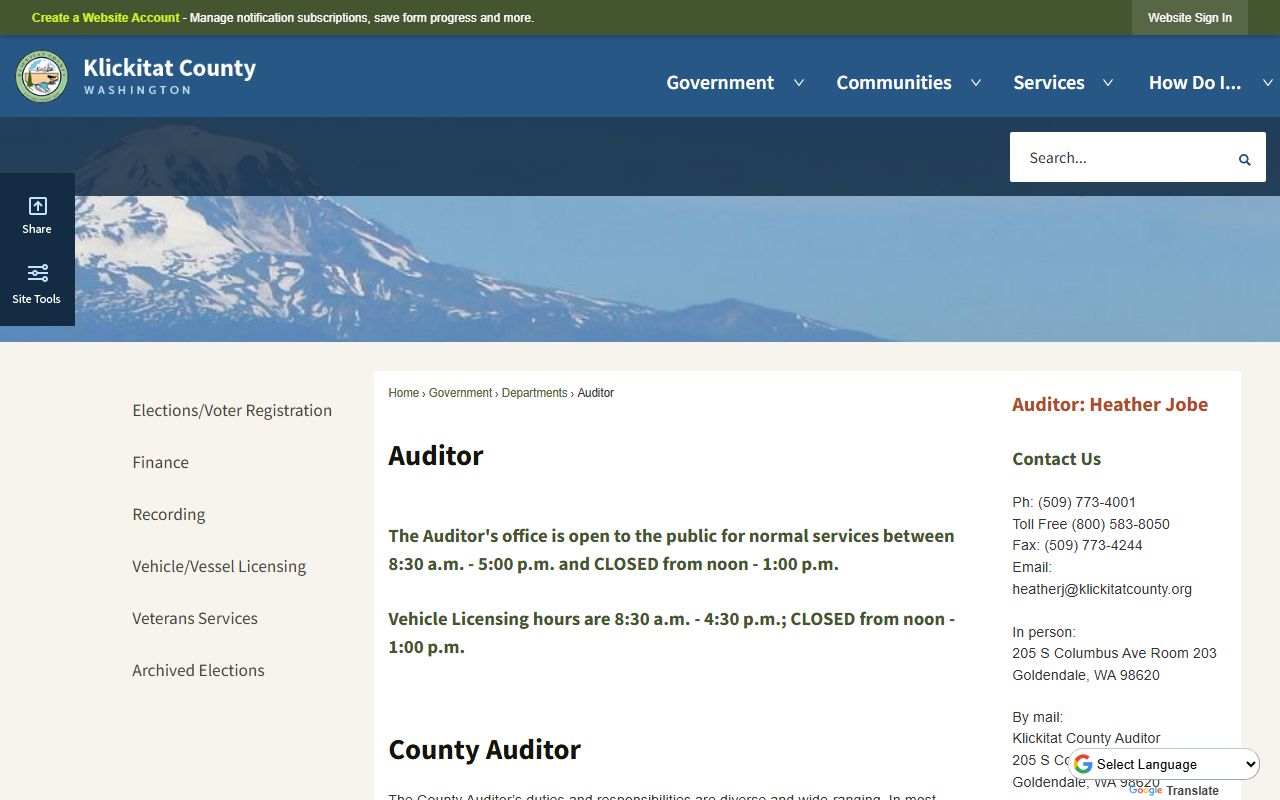Click the Departments breadcrumb link
The height and width of the screenshot is (800, 1280).
click(x=534, y=393)
